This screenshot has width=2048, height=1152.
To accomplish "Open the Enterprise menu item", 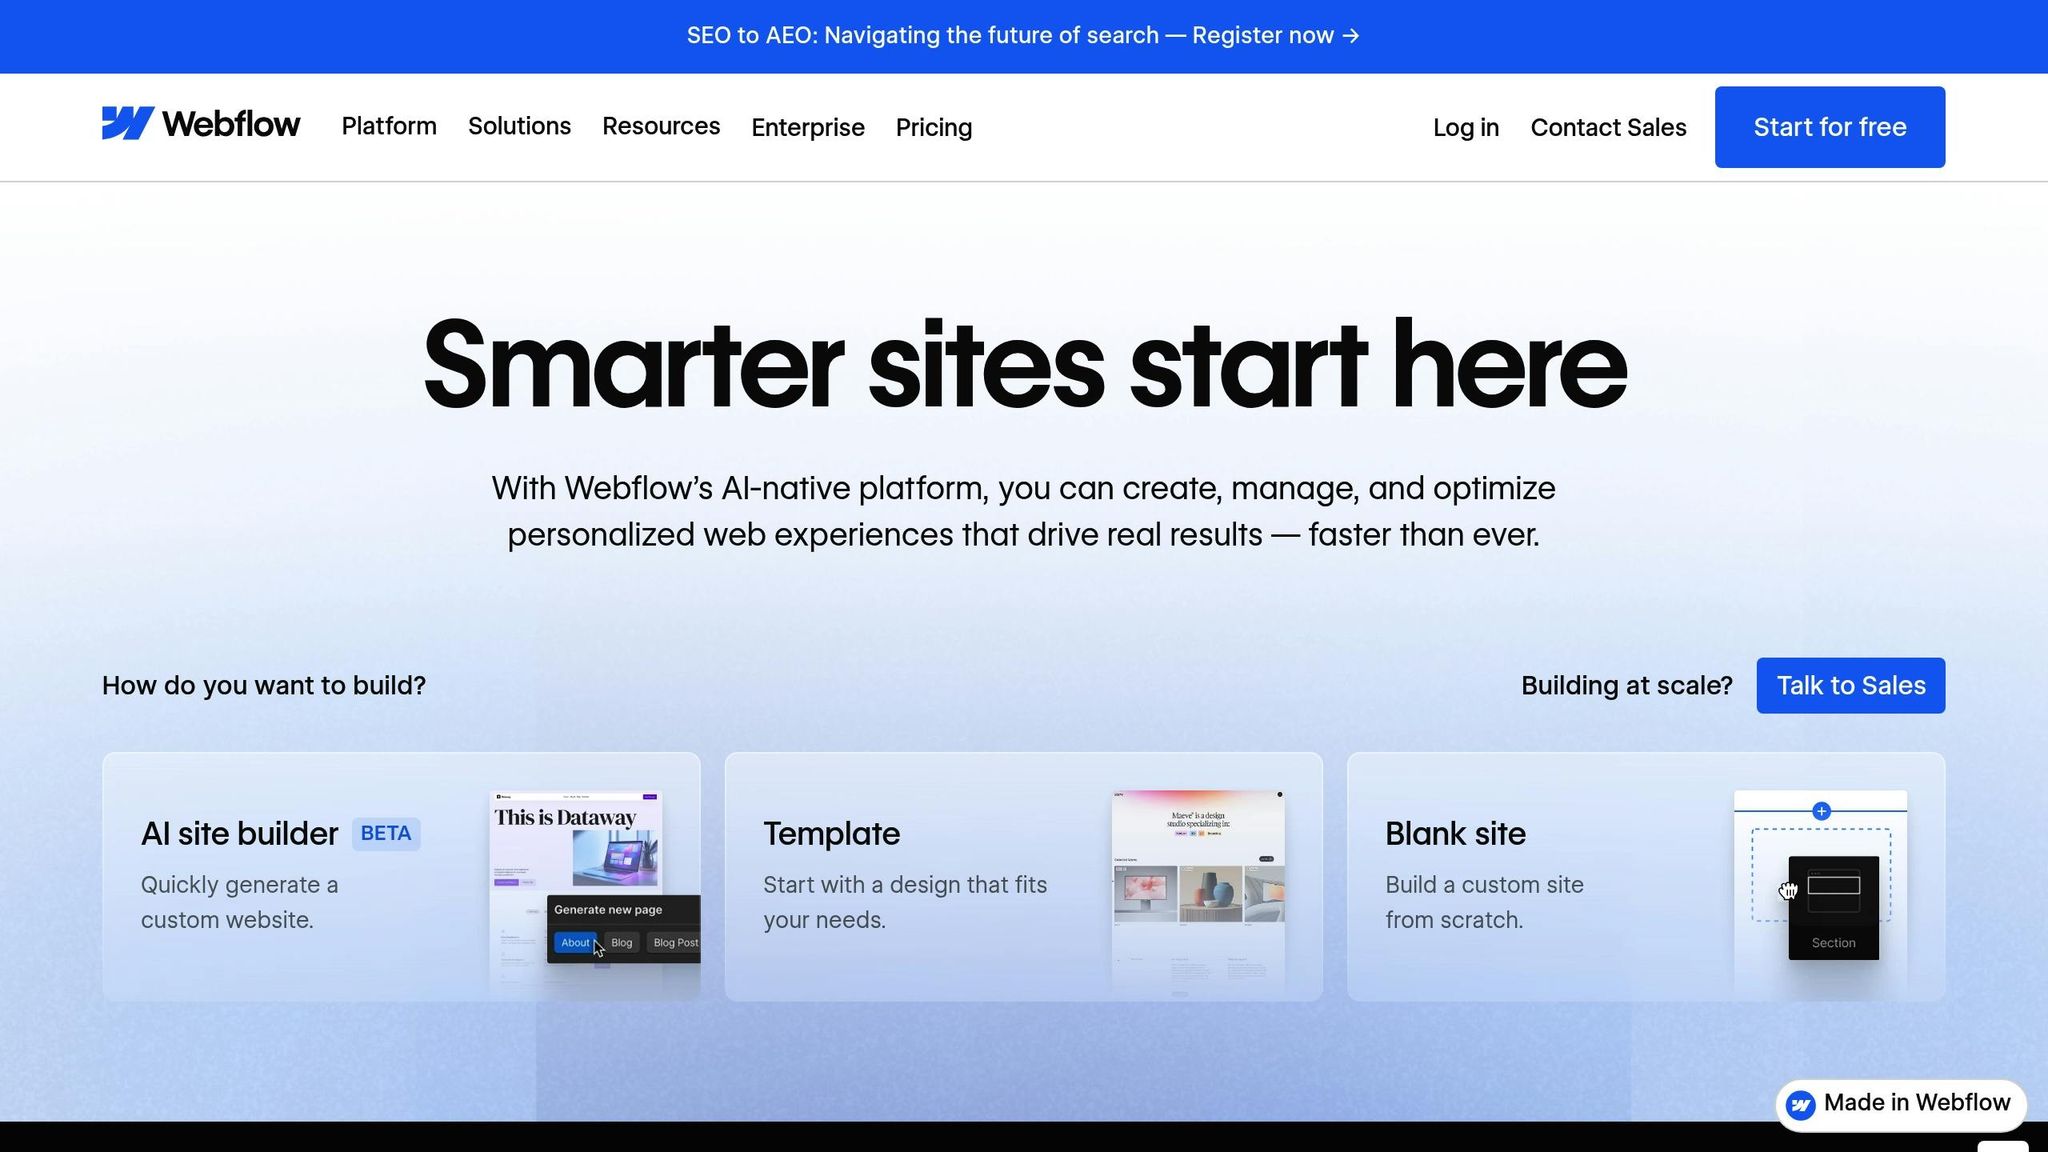I will [807, 127].
